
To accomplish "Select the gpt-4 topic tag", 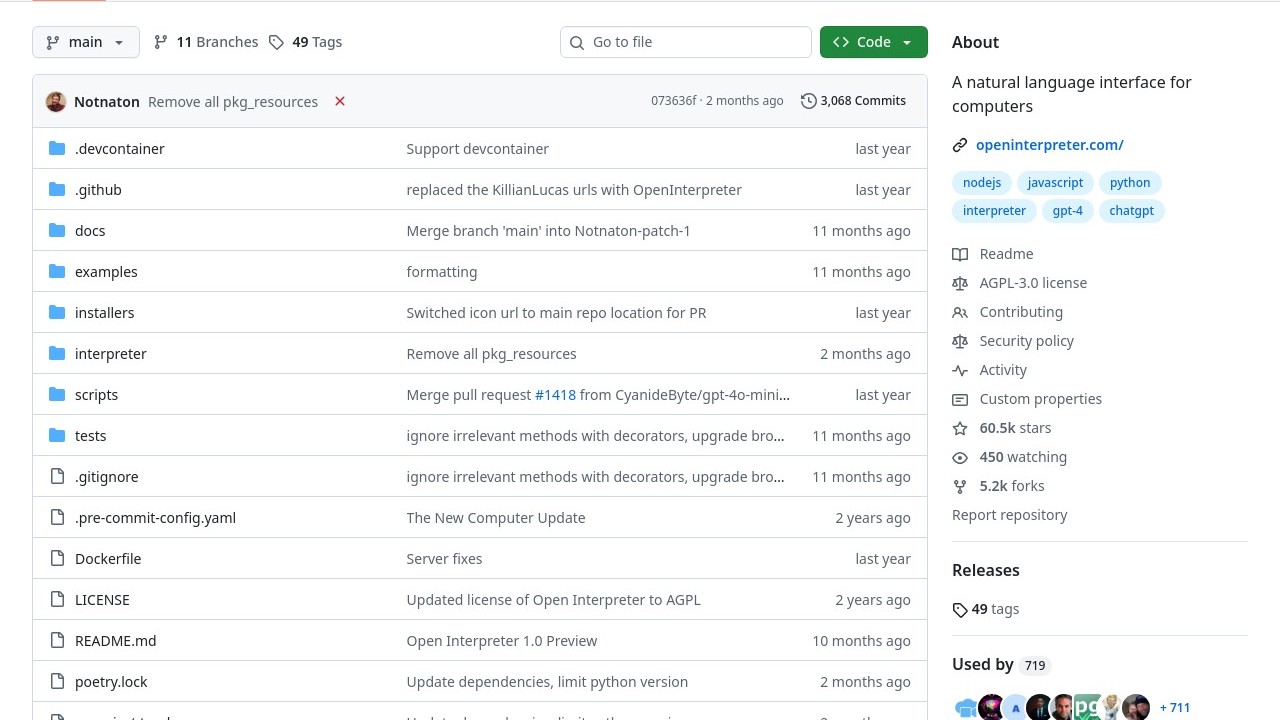I will [x=1067, y=211].
